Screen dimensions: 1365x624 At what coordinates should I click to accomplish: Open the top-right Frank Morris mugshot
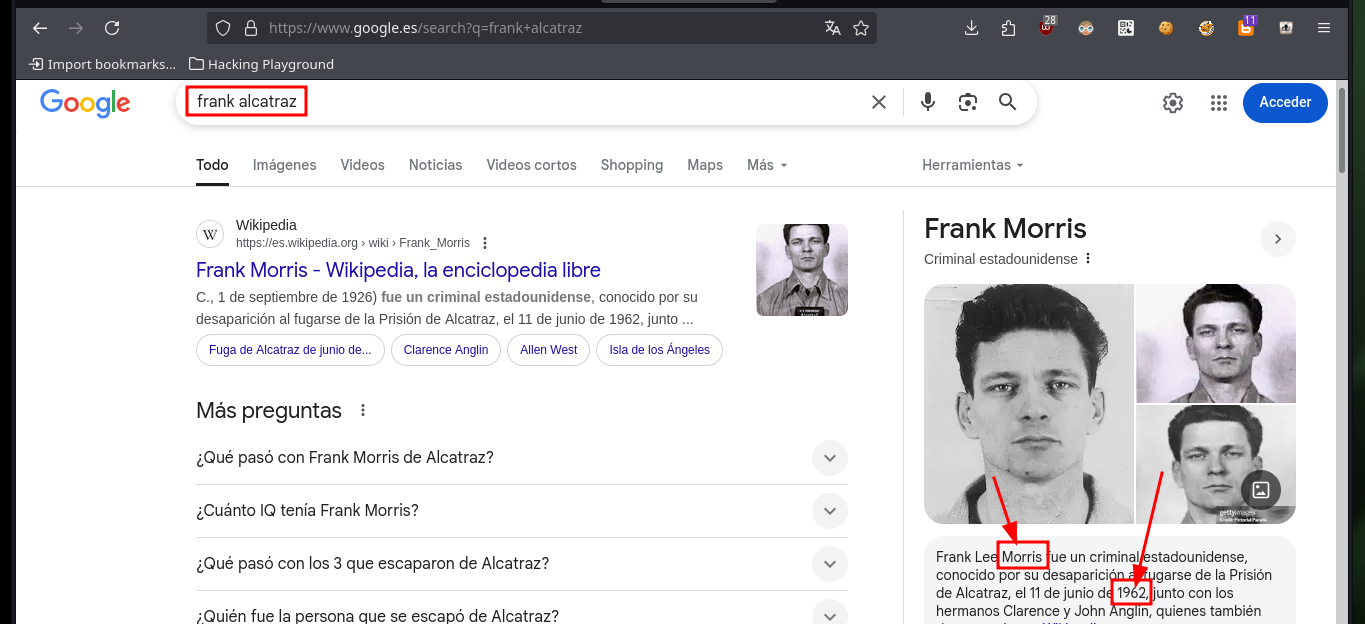click(x=1216, y=343)
